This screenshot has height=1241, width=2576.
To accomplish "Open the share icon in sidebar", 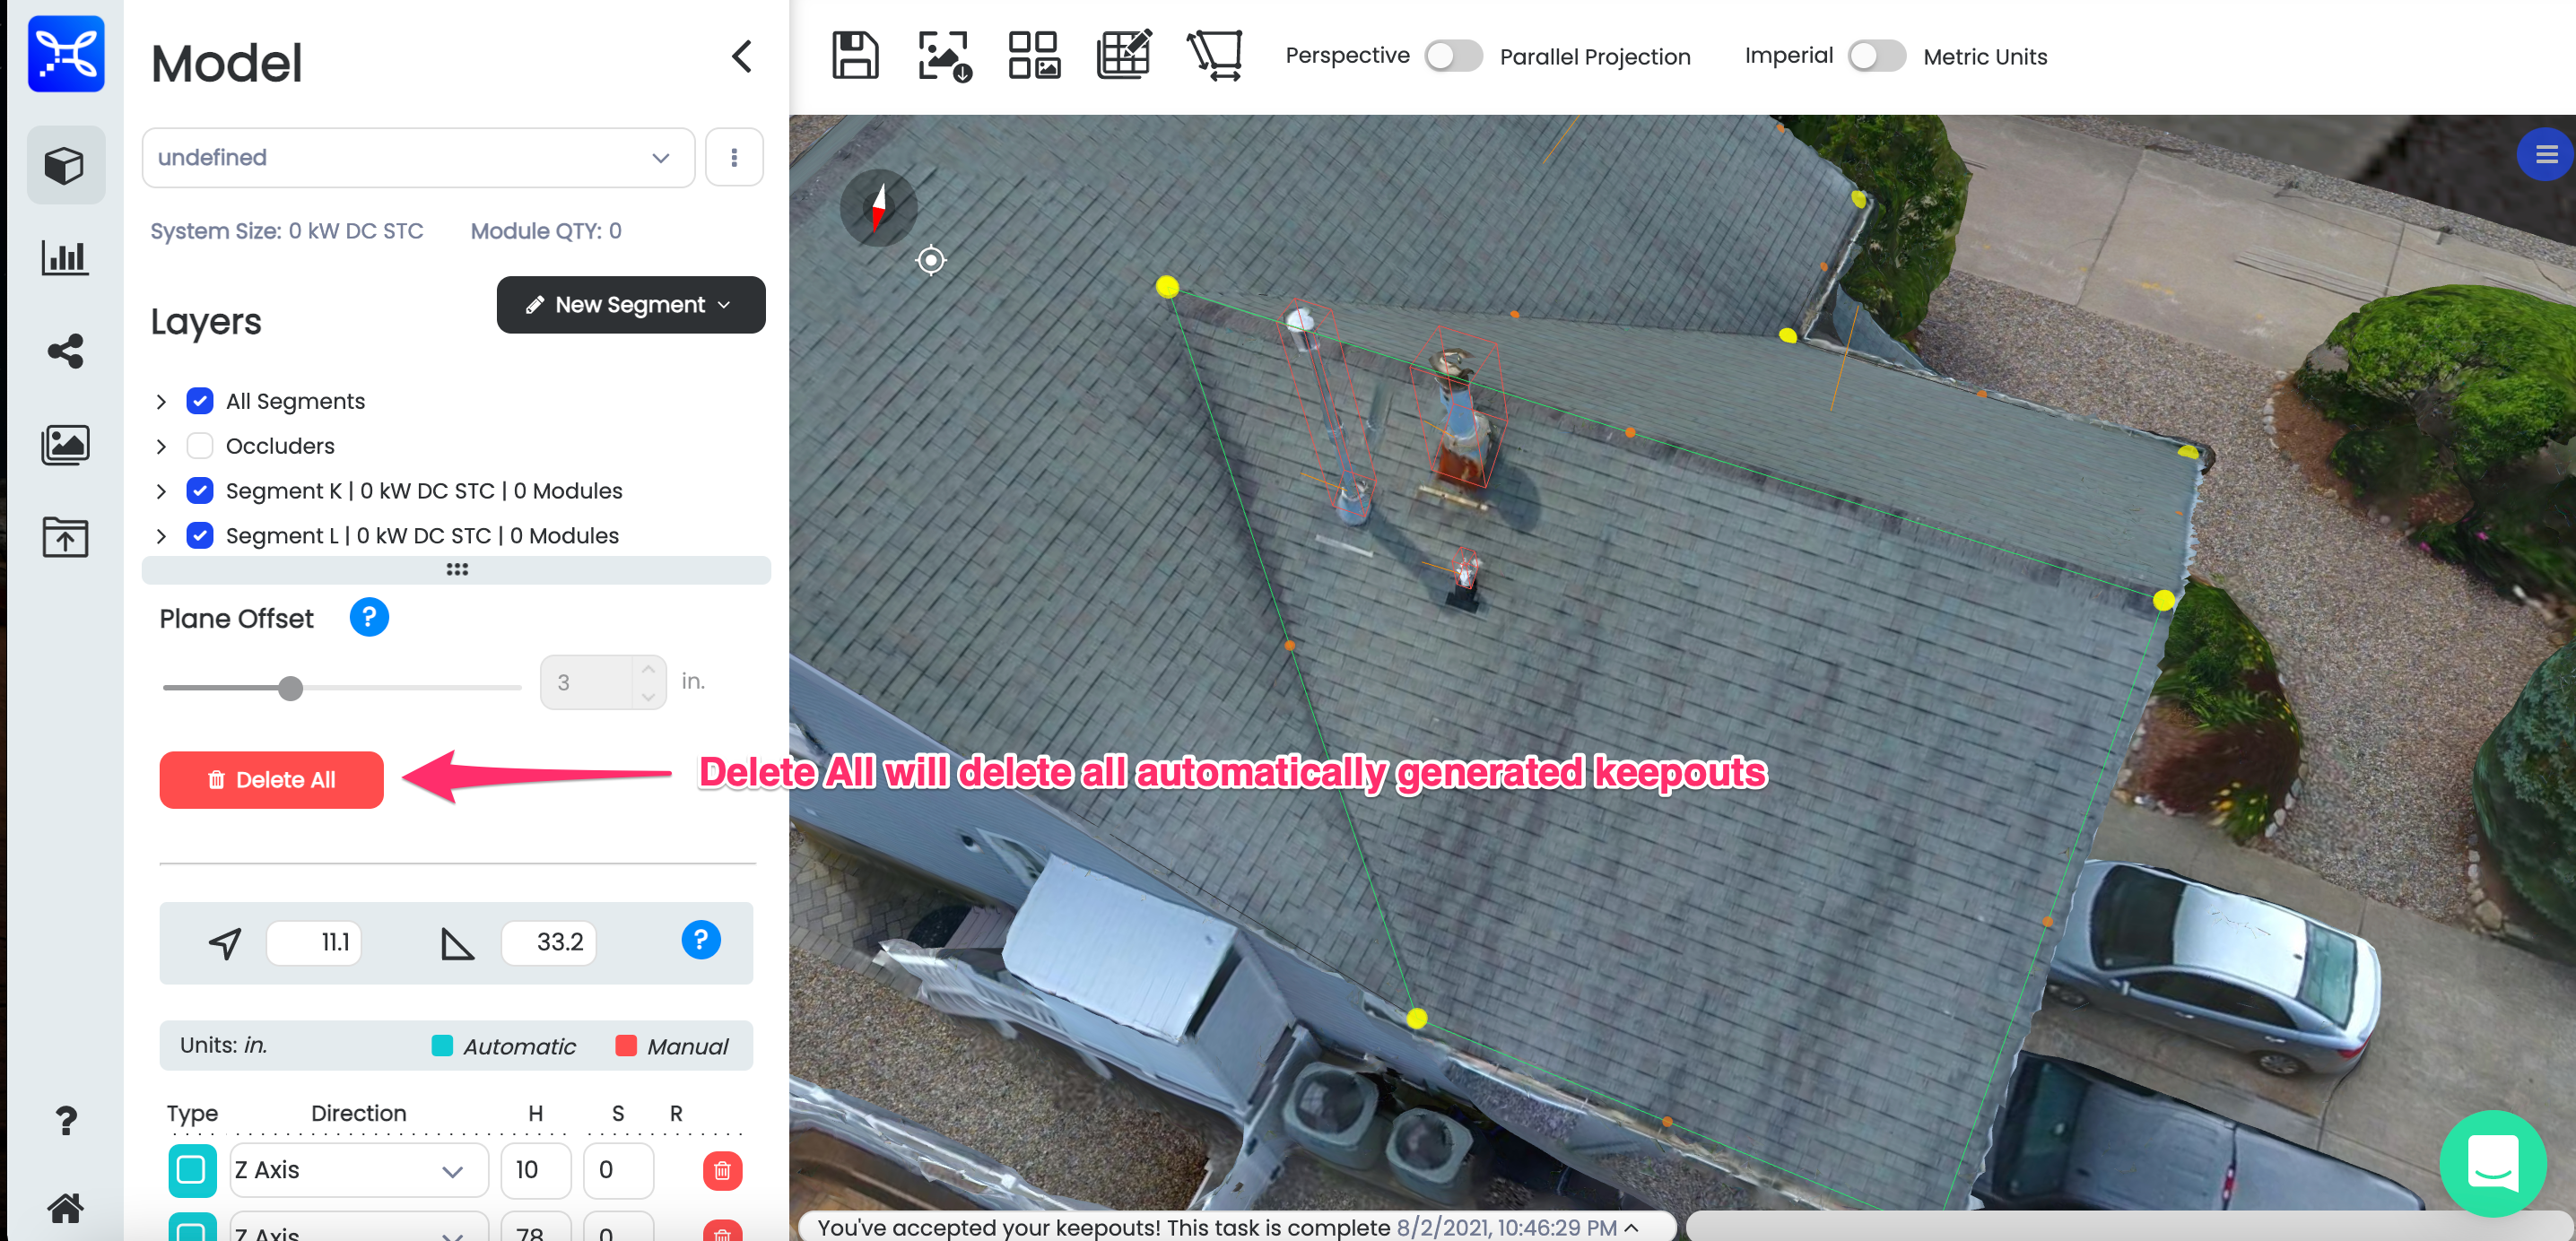I will coord(65,351).
